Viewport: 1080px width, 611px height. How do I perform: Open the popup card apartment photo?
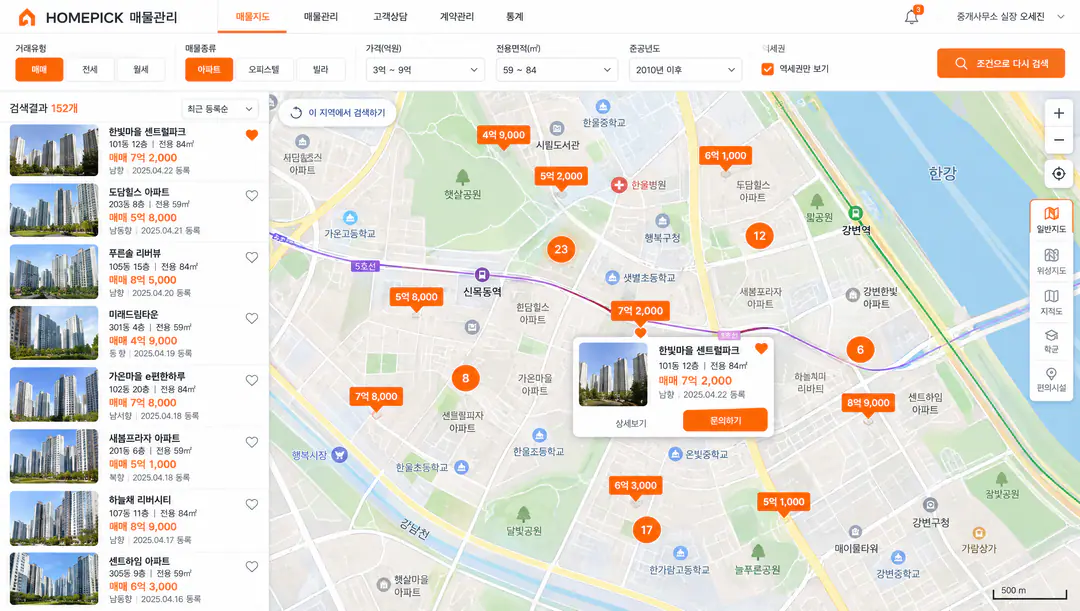click(x=613, y=374)
